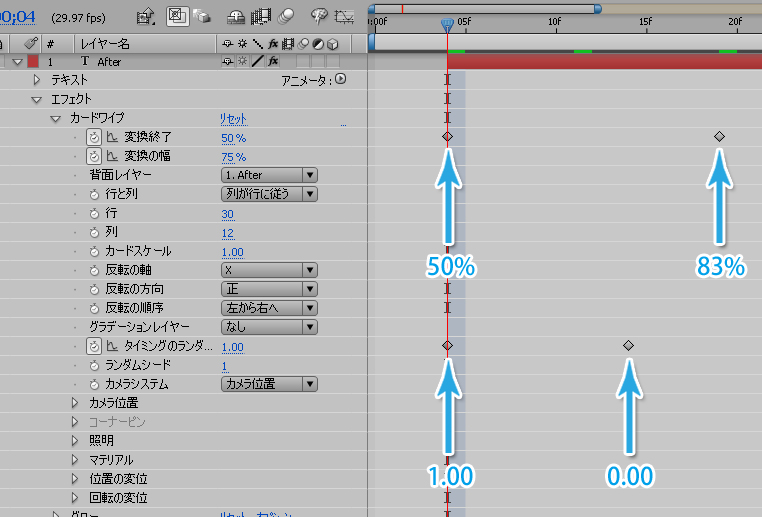Click the Frame Blending enable icon
The height and width of the screenshot is (517, 762).
263,16
